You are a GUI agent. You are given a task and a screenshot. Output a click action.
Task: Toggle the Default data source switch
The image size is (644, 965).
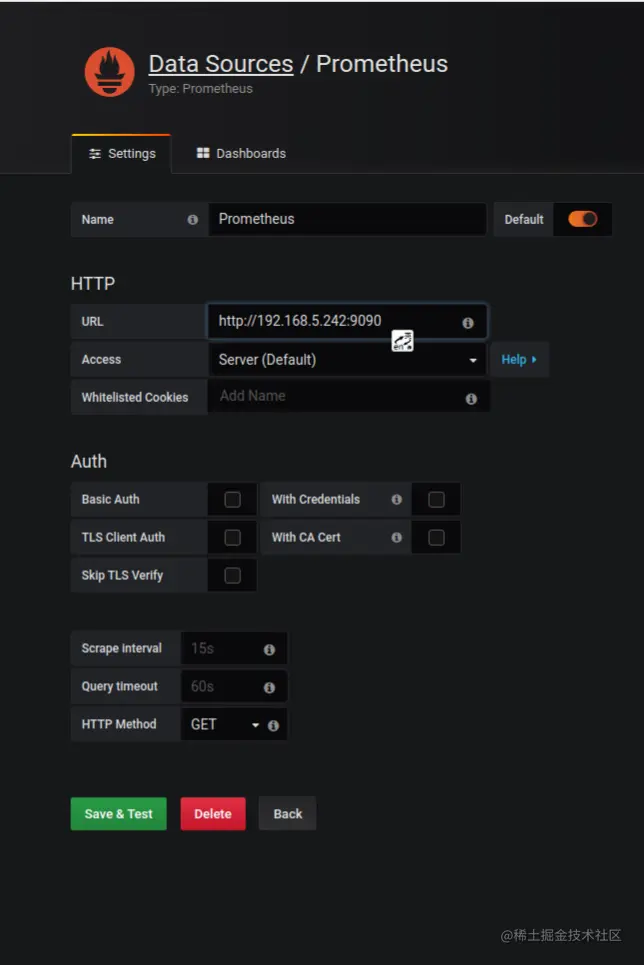582,219
